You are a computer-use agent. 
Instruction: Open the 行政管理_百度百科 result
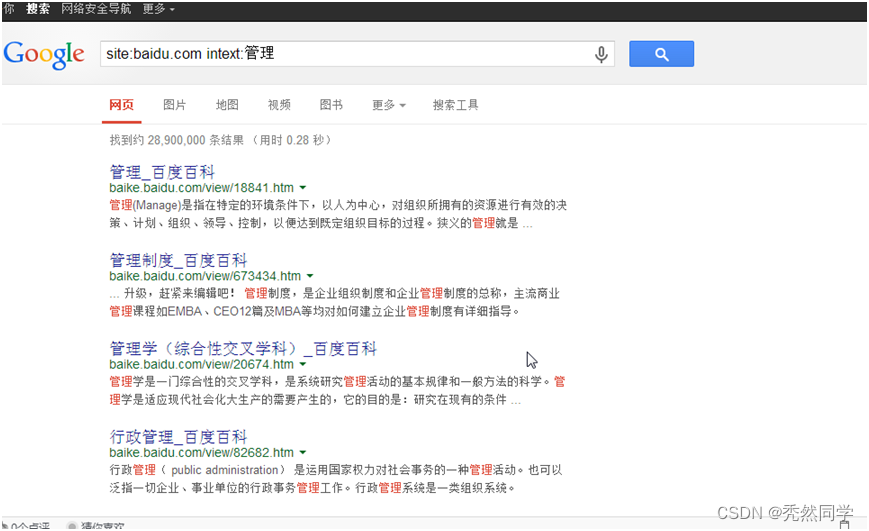click(178, 436)
